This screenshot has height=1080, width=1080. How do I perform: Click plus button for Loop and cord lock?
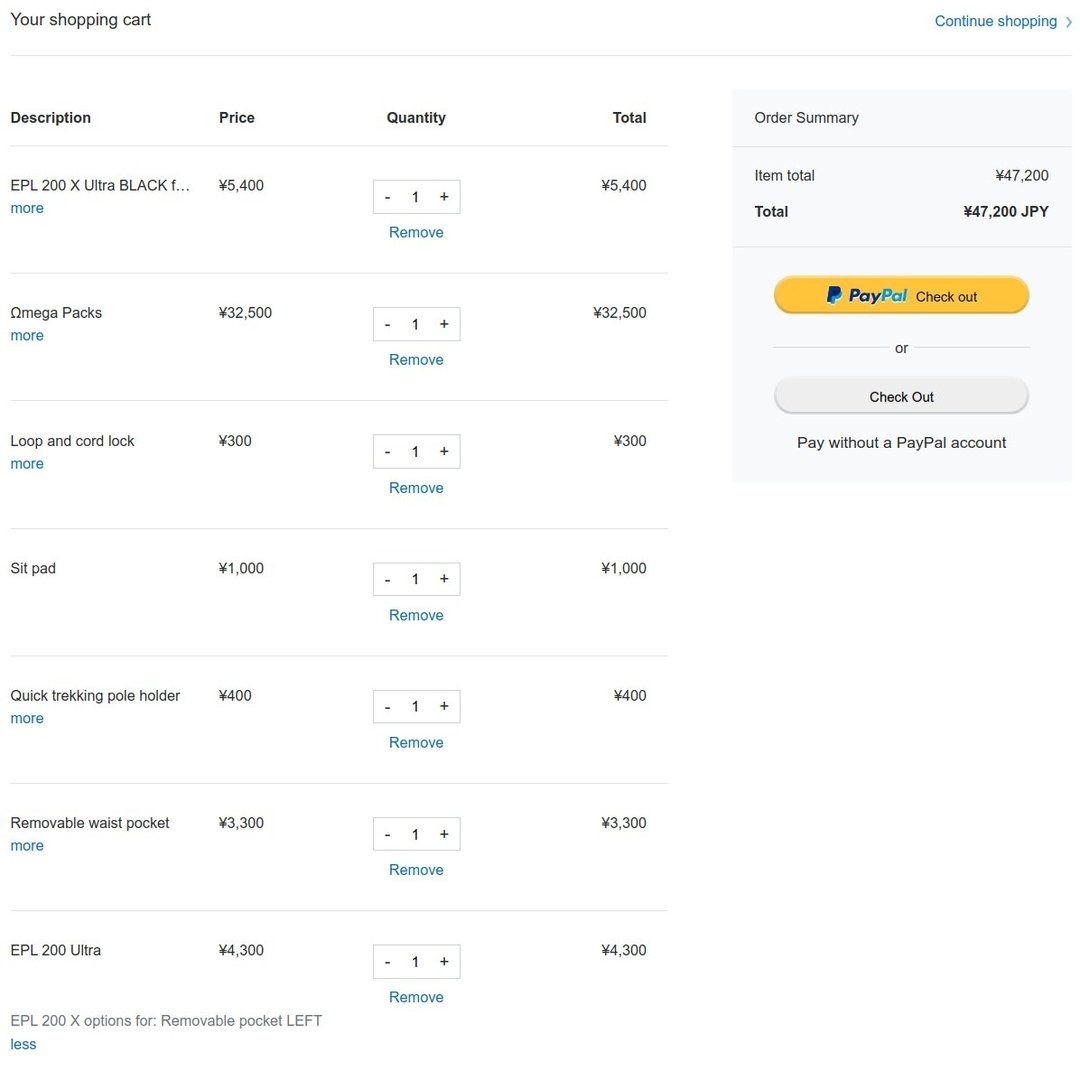444,452
